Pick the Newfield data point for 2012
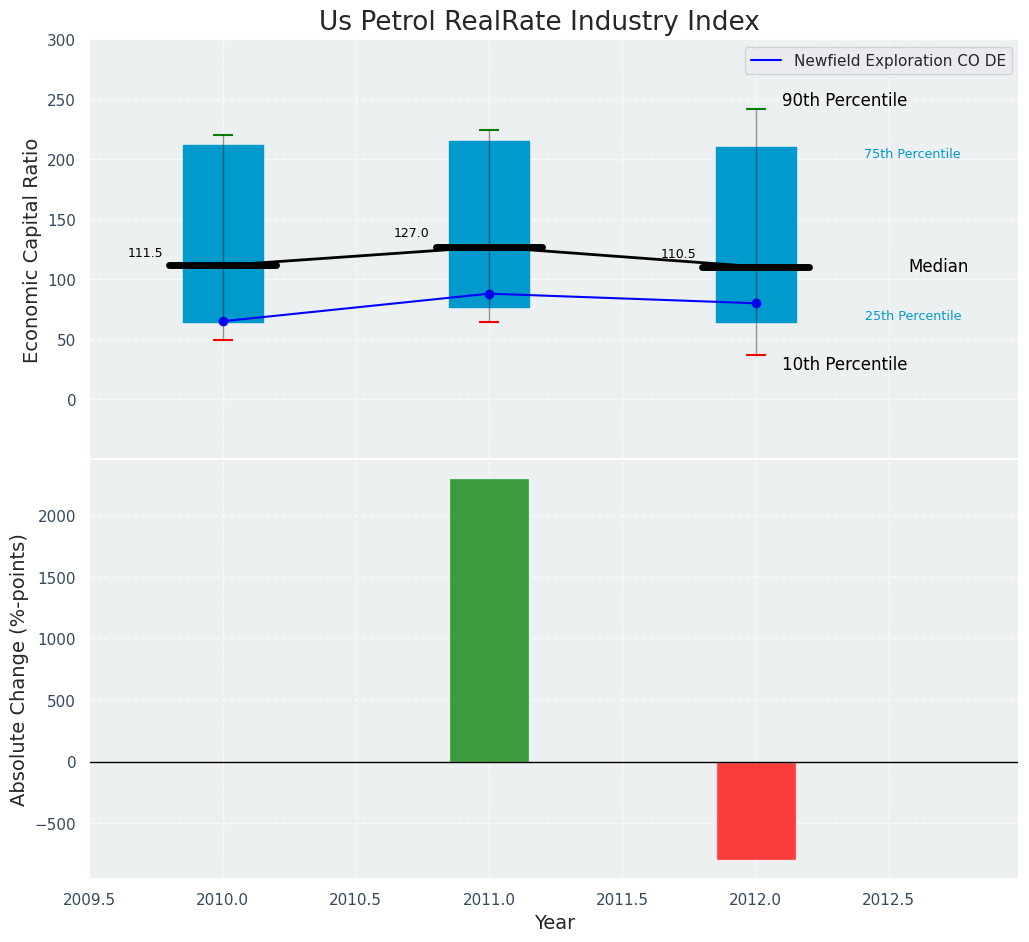1029x942 pixels. [x=756, y=303]
